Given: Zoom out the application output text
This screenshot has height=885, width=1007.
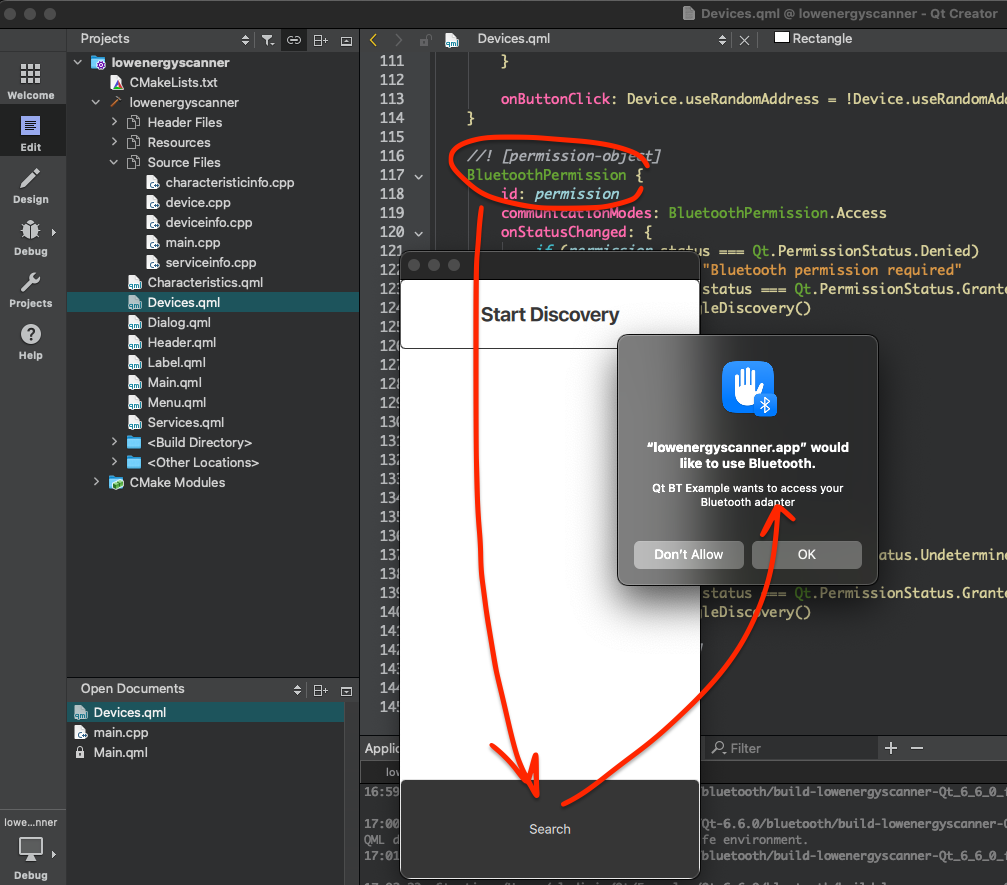Looking at the screenshot, I should 917,748.
